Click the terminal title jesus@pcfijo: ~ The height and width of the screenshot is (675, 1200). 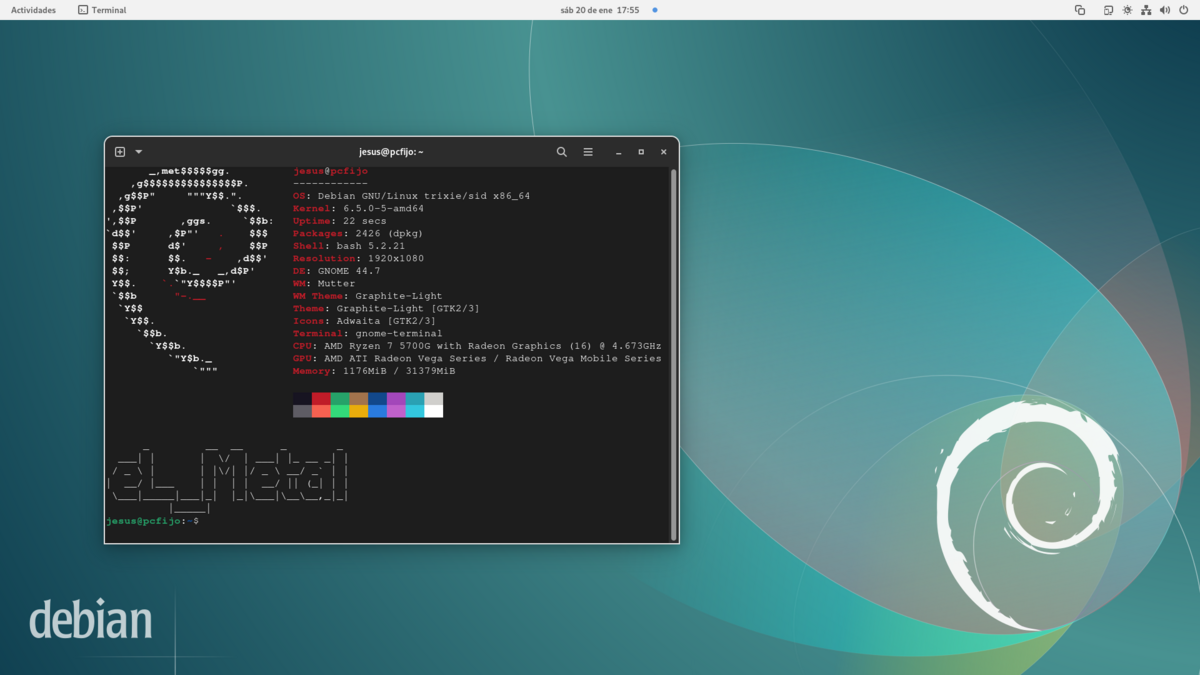[391, 152]
